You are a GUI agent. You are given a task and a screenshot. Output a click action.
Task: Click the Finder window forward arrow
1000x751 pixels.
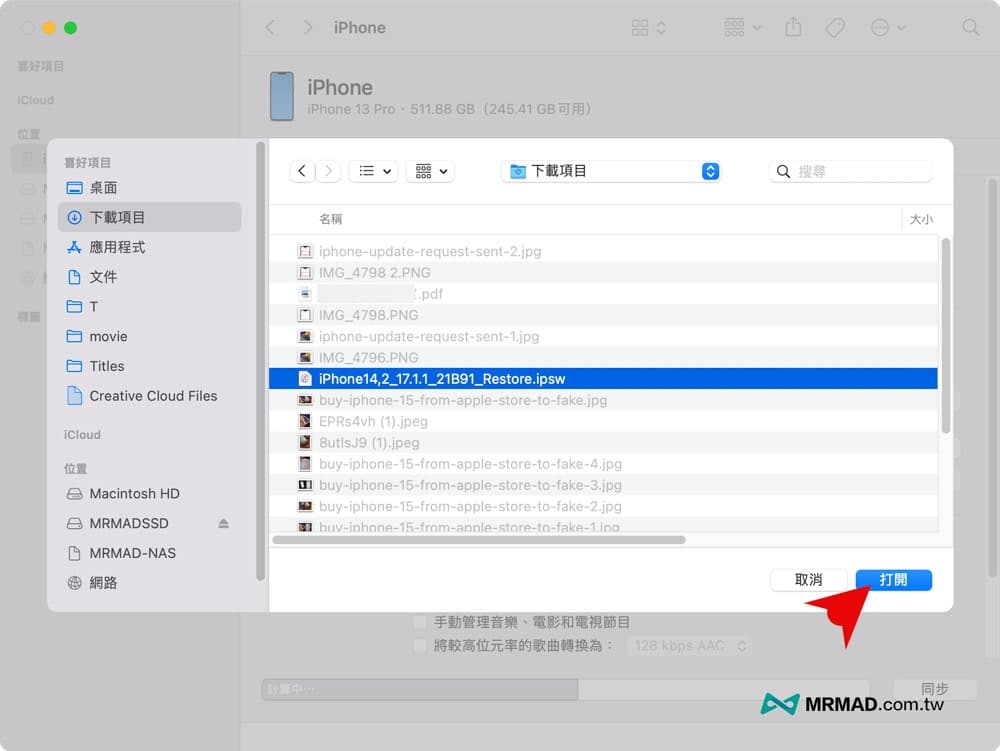pyautogui.click(x=308, y=27)
